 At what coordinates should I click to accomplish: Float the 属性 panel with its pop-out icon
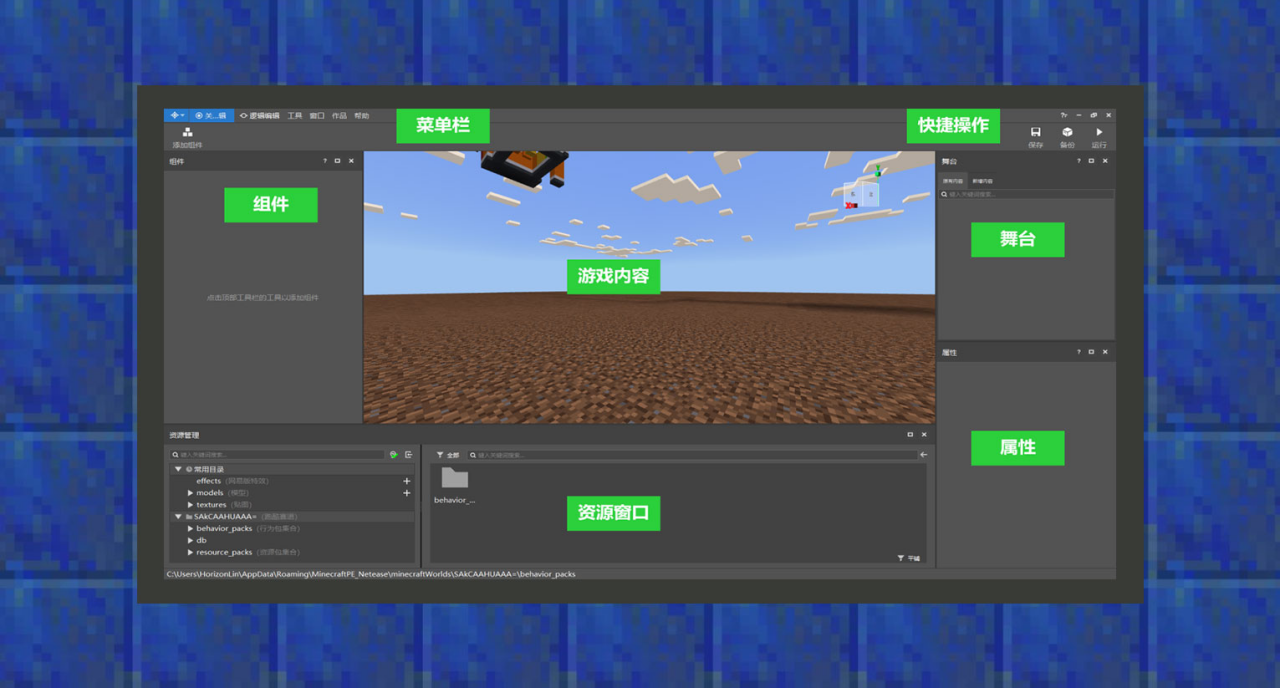[x=1091, y=352]
